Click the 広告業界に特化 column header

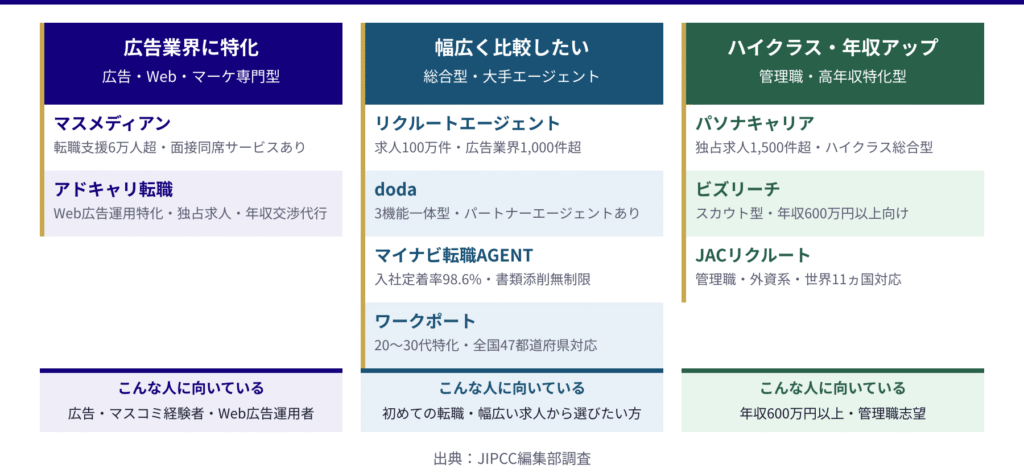[191, 47]
